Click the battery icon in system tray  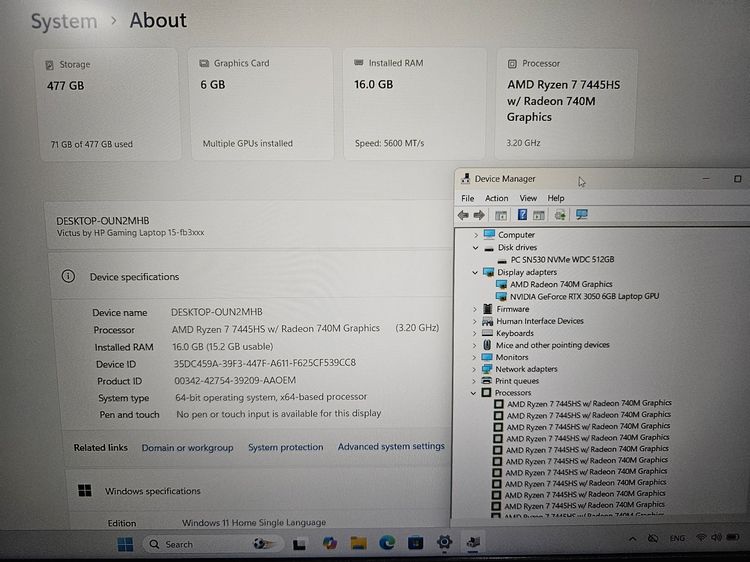point(733,537)
